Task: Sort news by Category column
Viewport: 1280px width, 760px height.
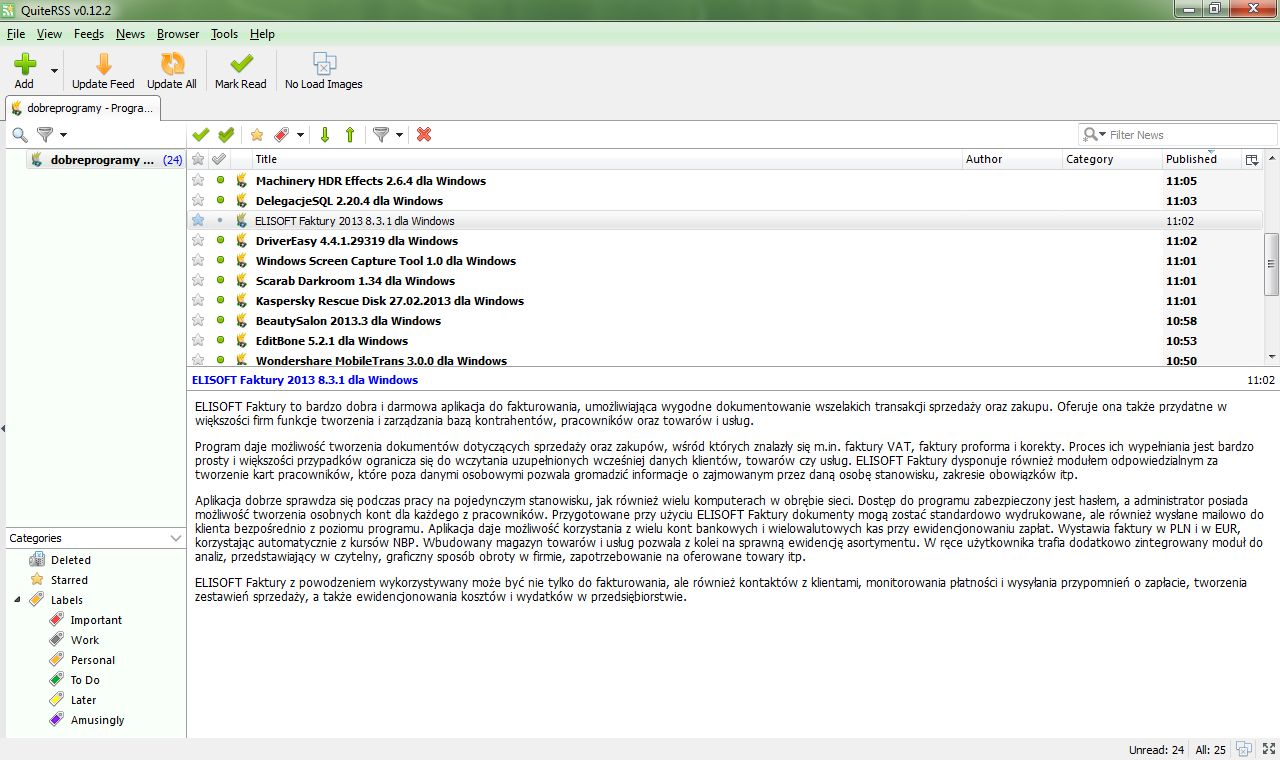Action: (x=1111, y=159)
